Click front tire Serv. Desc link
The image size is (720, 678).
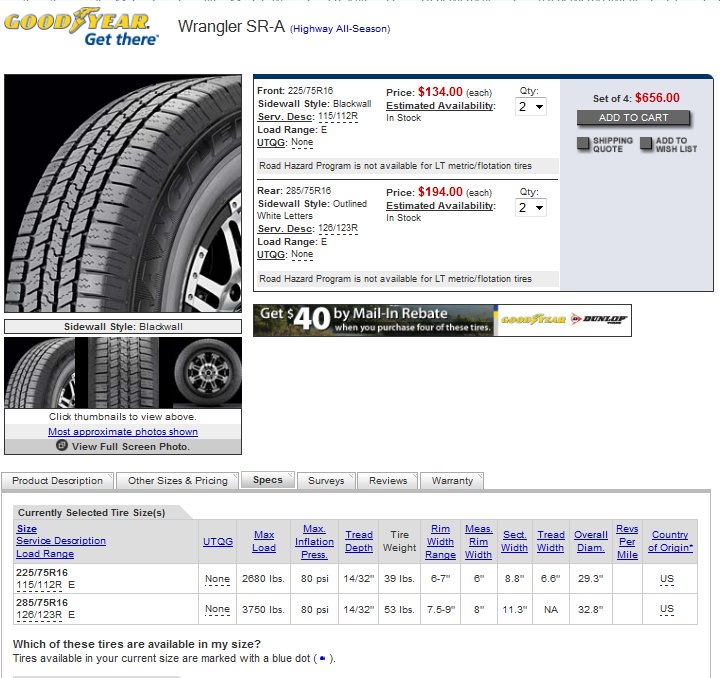point(286,117)
